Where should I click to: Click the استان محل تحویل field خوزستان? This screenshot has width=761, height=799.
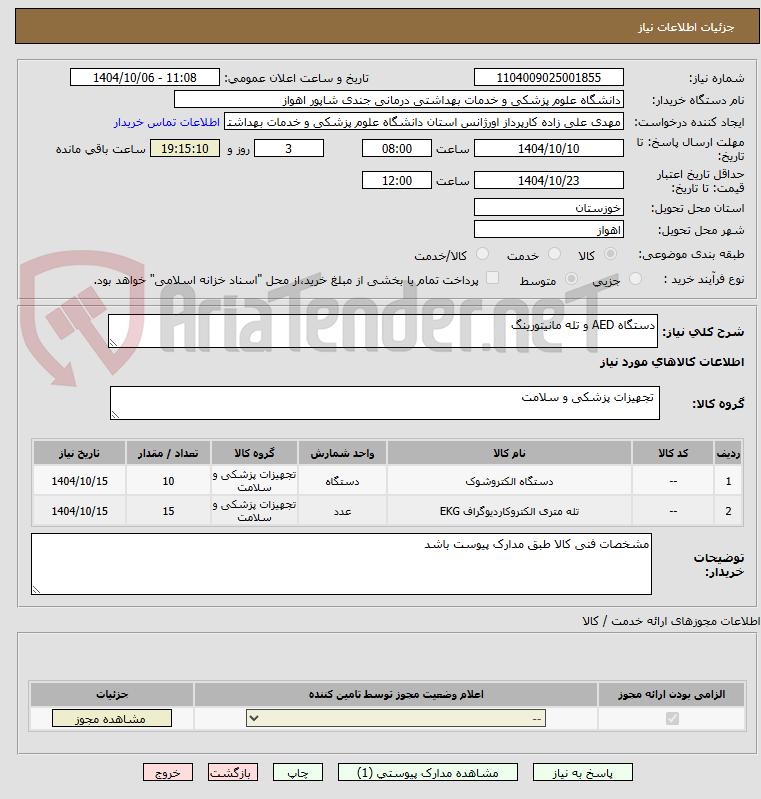(x=548, y=207)
